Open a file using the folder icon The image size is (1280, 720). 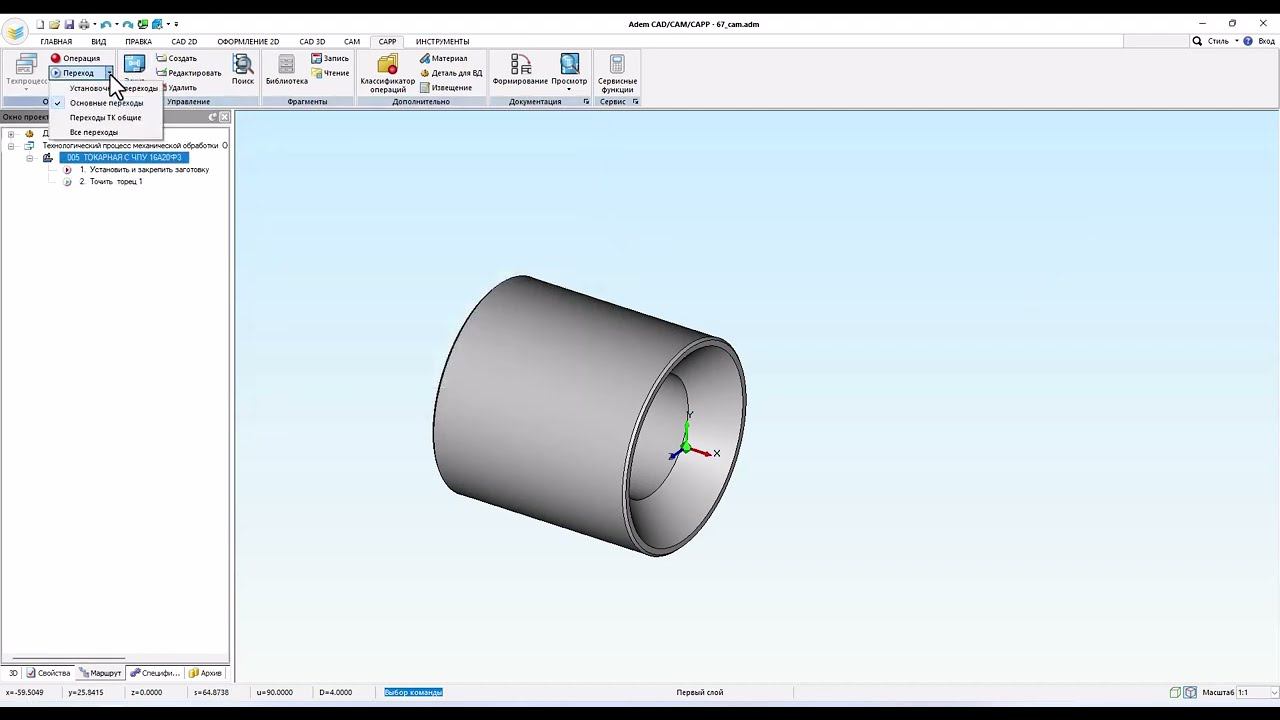coord(55,24)
